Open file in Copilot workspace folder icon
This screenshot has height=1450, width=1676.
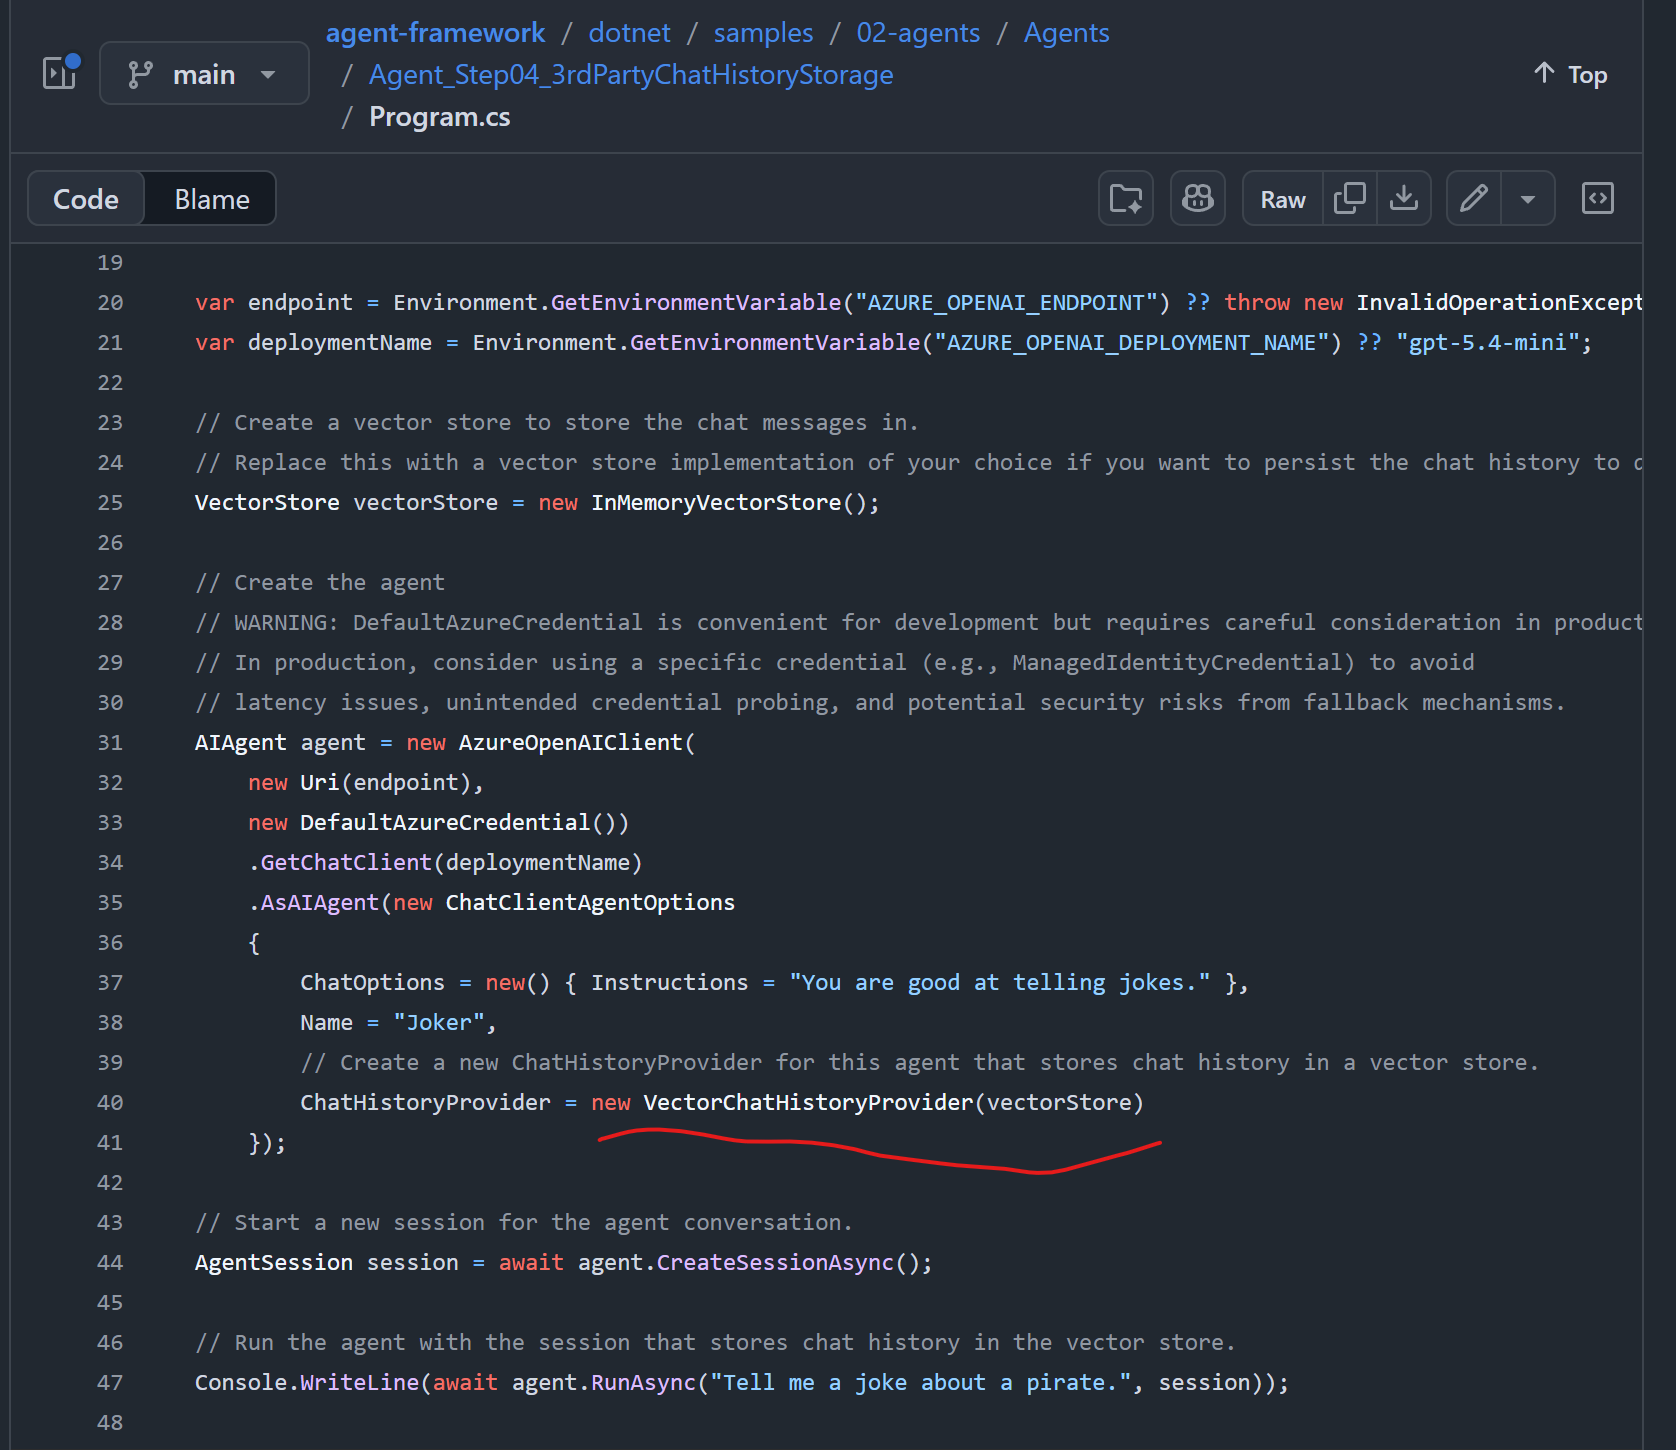[x=1126, y=198]
